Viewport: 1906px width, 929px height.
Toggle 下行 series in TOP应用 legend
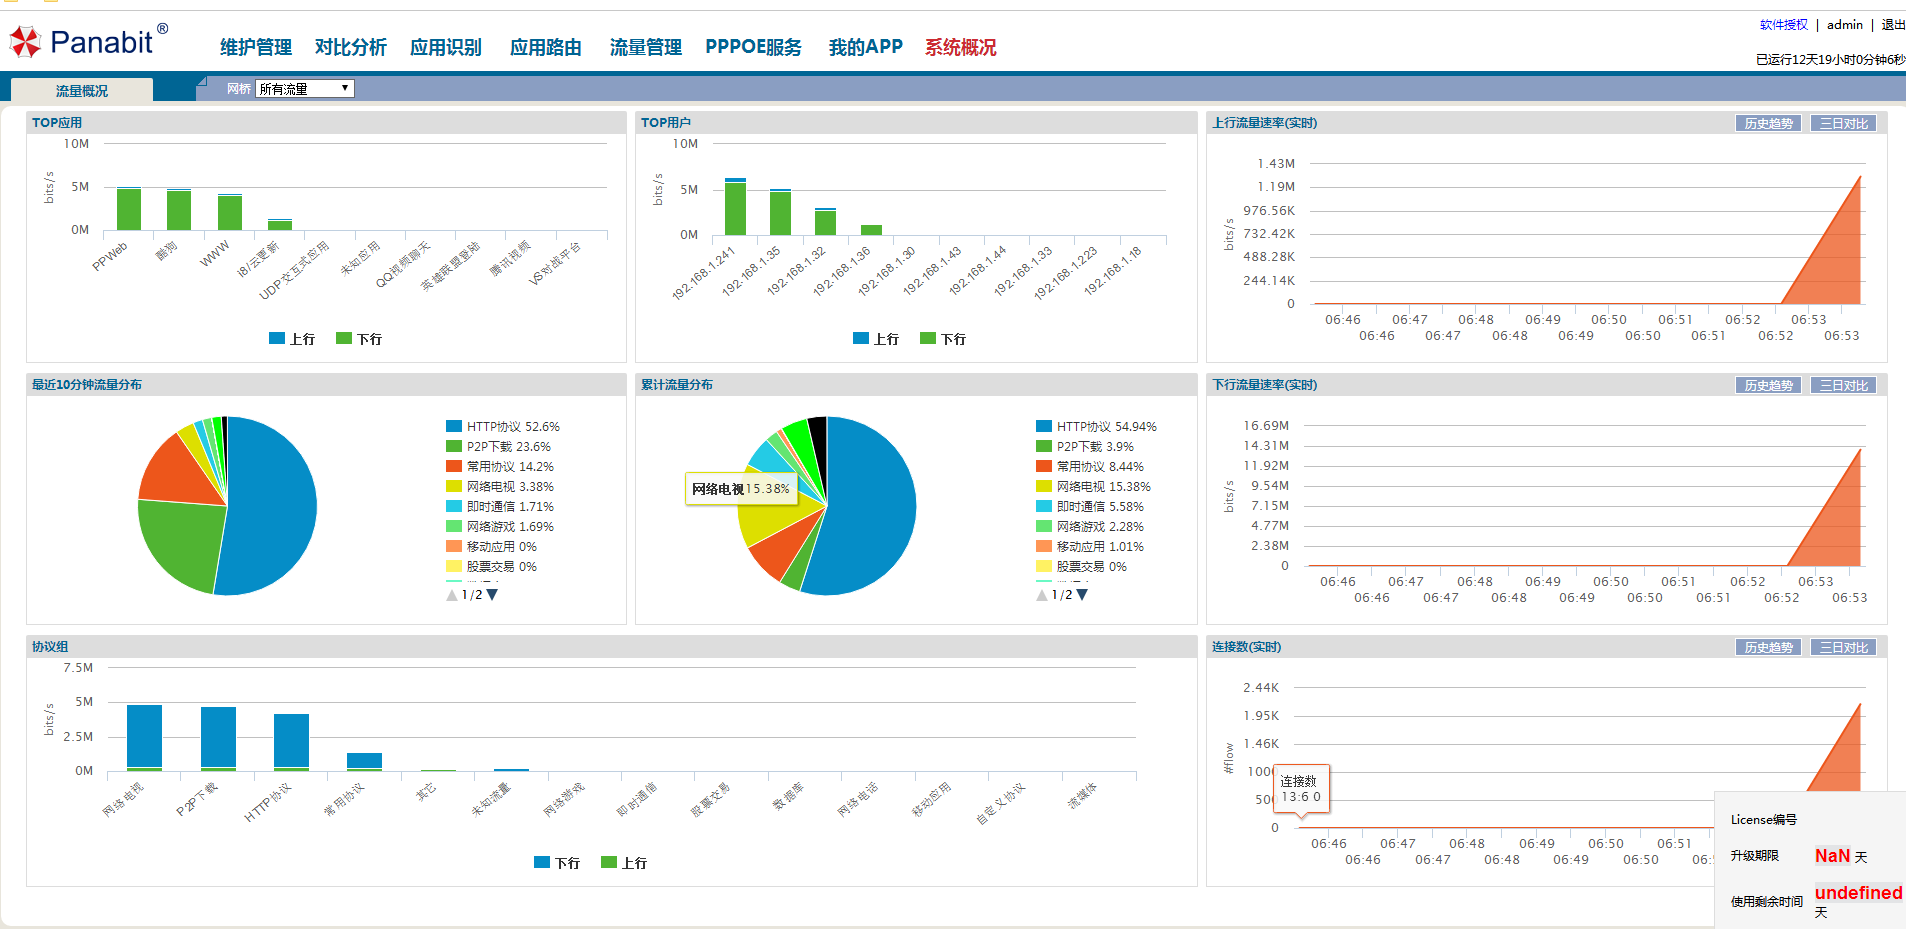pyautogui.click(x=359, y=339)
